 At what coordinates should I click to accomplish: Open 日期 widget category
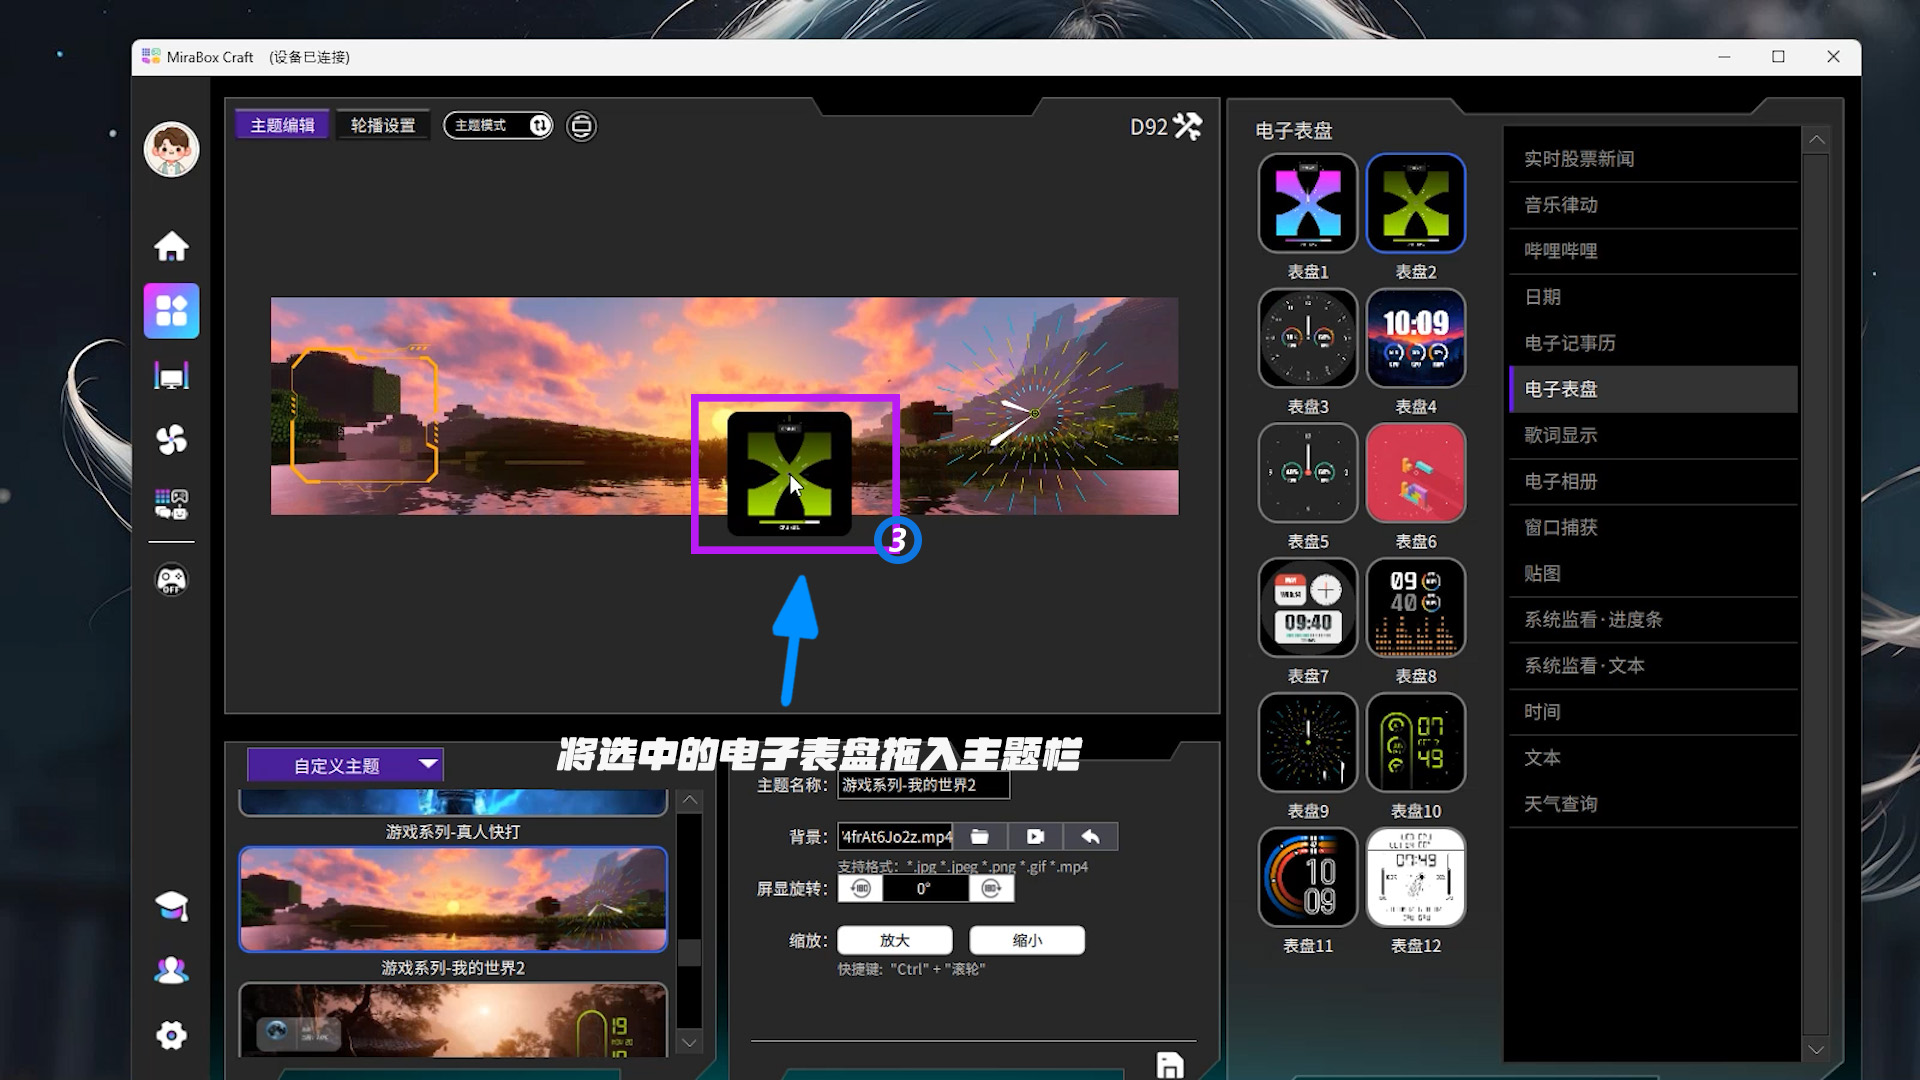tap(1654, 297)
